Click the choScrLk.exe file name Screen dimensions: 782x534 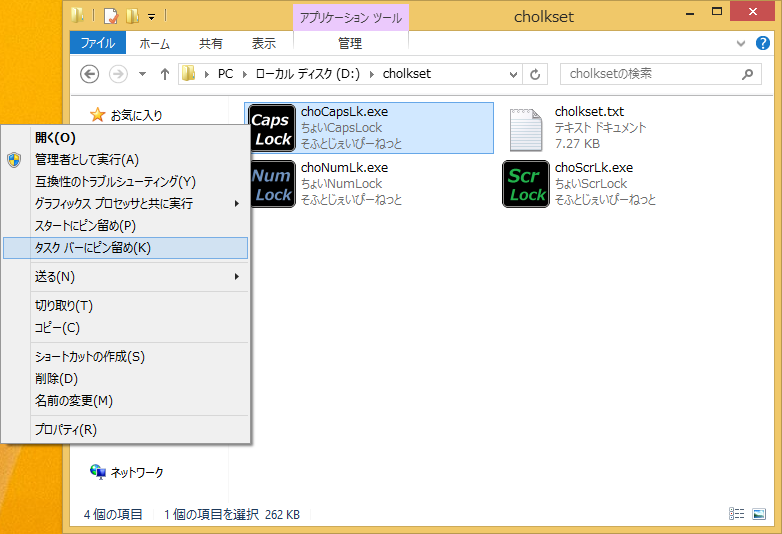click(x=594, y=168)
